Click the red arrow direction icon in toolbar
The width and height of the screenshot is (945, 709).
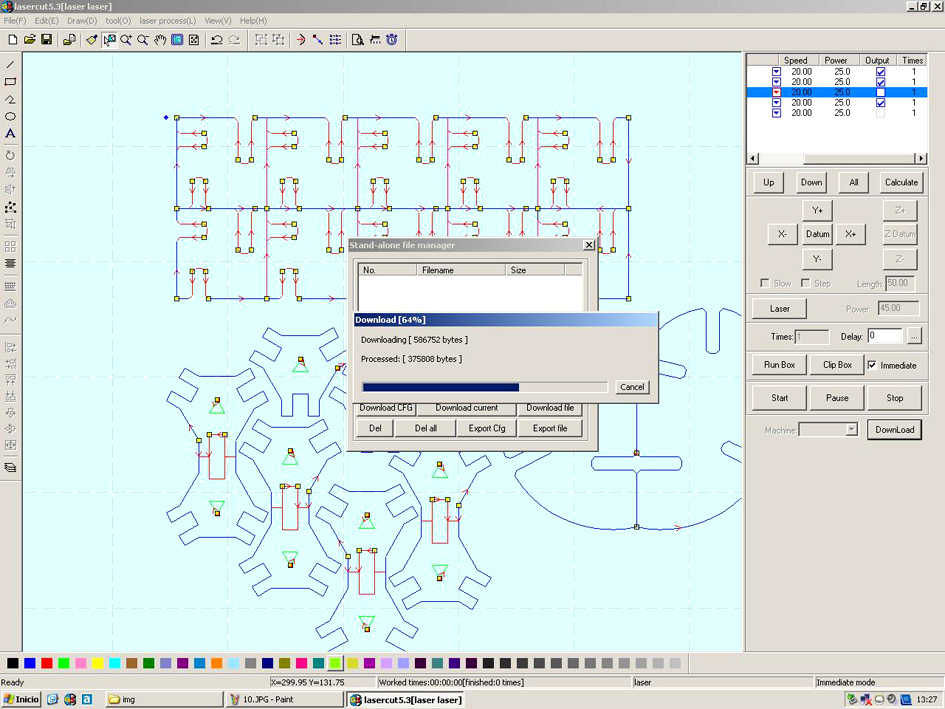[301, 40]
